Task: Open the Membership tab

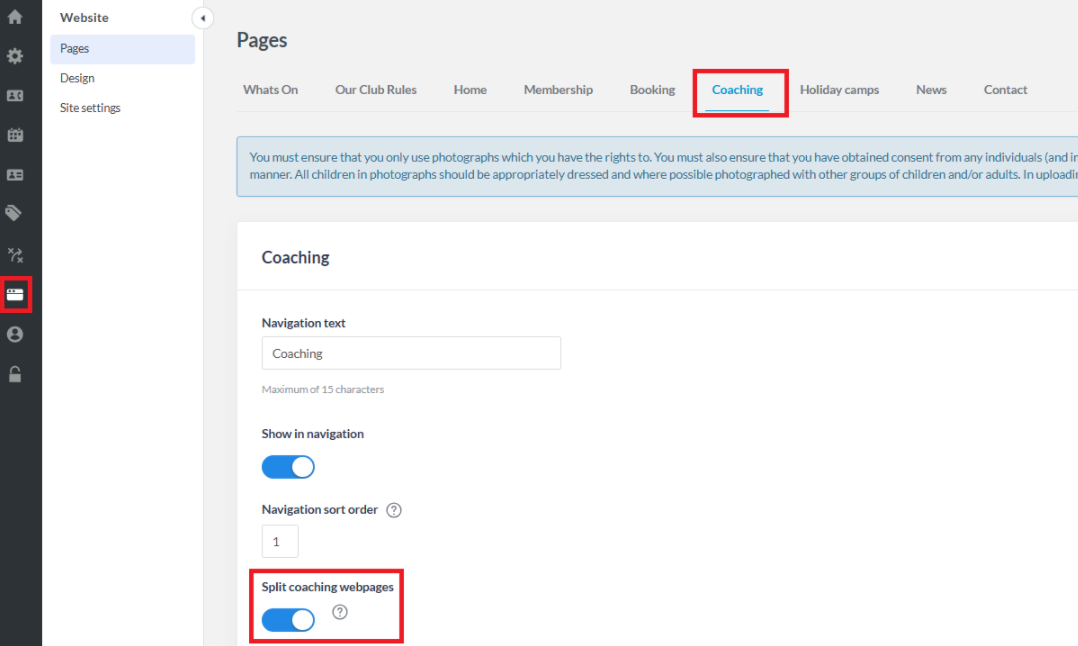Action: 558,90
